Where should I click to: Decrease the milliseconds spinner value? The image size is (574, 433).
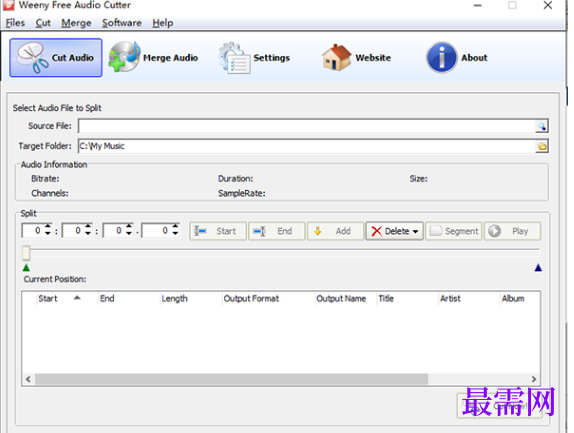(x=175, y=234)
